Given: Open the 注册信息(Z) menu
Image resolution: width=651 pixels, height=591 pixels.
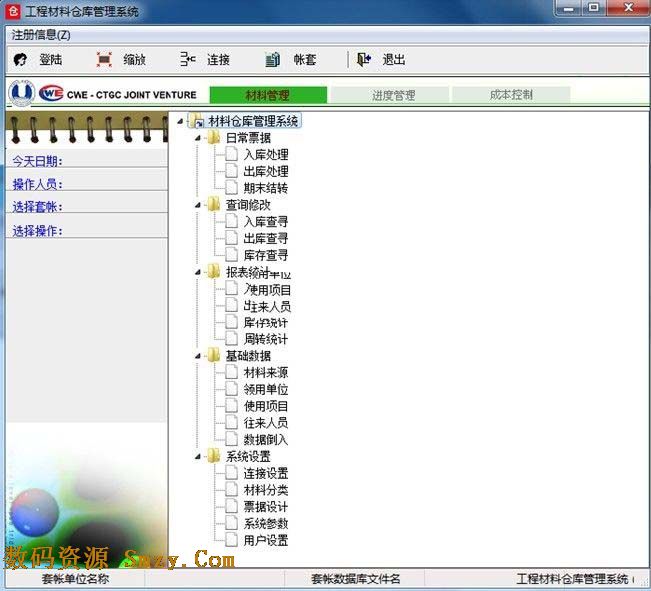Looking at the screenshot, I should click(x=41, y=35).
